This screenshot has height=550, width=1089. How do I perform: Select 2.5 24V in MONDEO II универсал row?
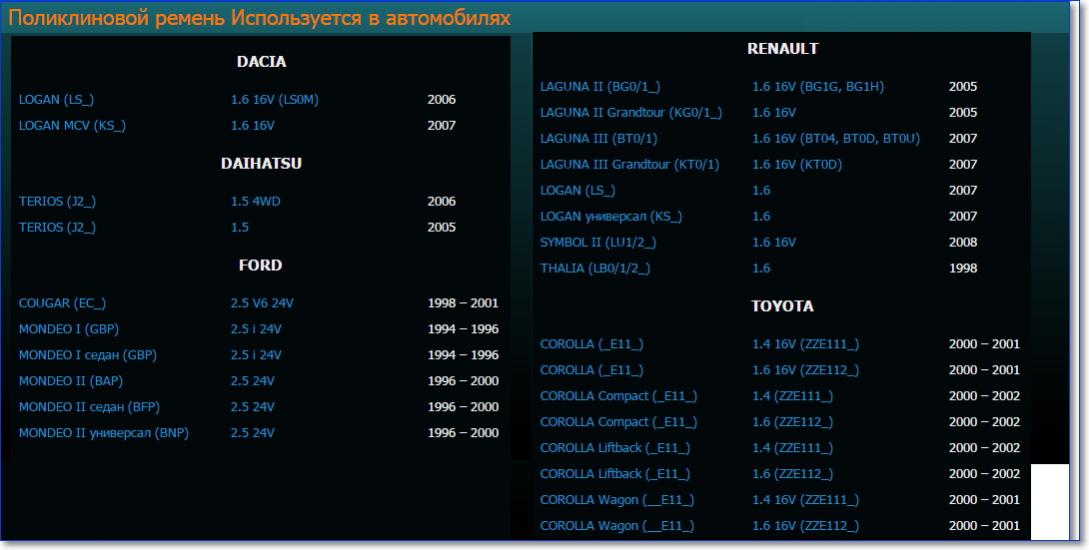click(x=252, y=433)
